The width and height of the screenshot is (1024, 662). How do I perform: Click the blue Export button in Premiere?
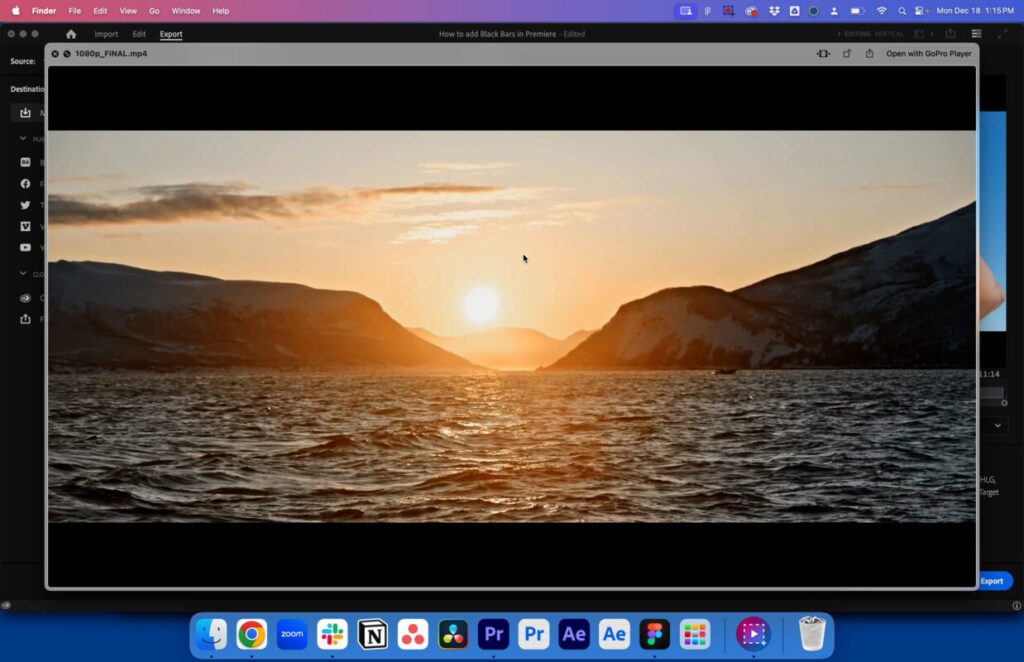coord(995,581)
